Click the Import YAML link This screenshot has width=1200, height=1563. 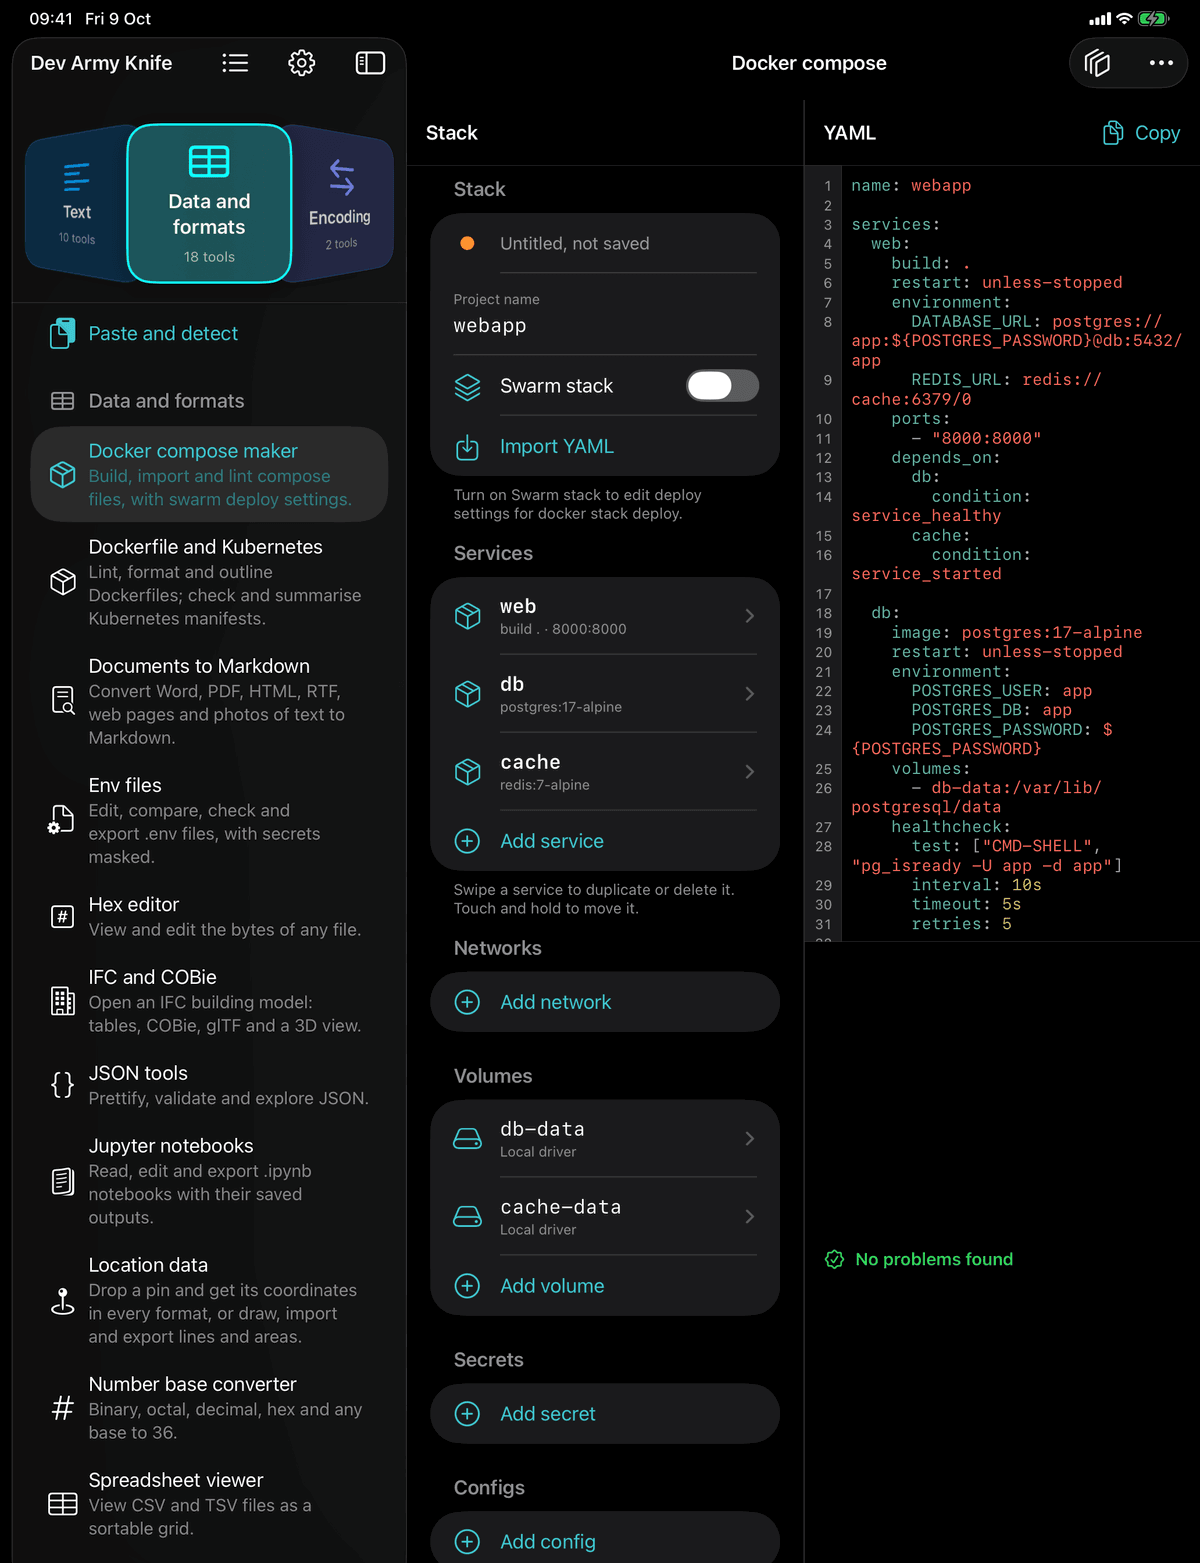557,447
